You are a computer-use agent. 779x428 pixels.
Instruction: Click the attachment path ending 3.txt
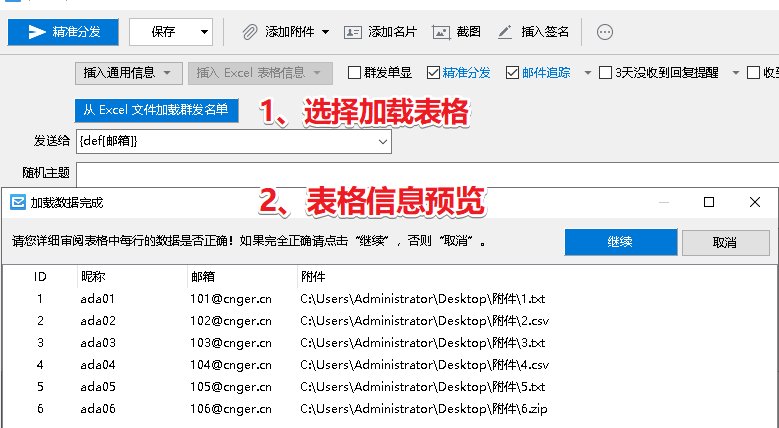422,342
